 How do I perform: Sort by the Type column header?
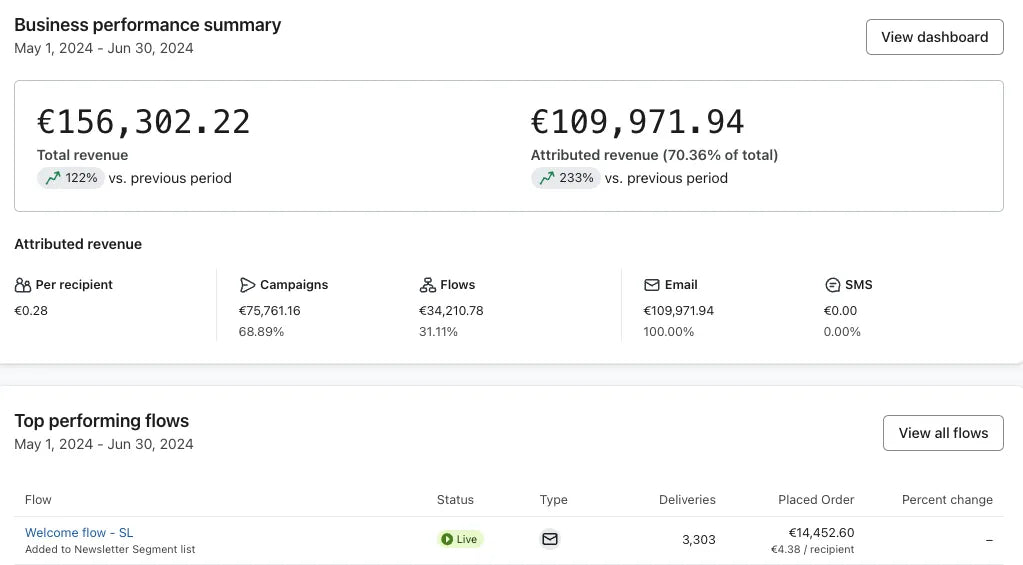pos(553,499)
